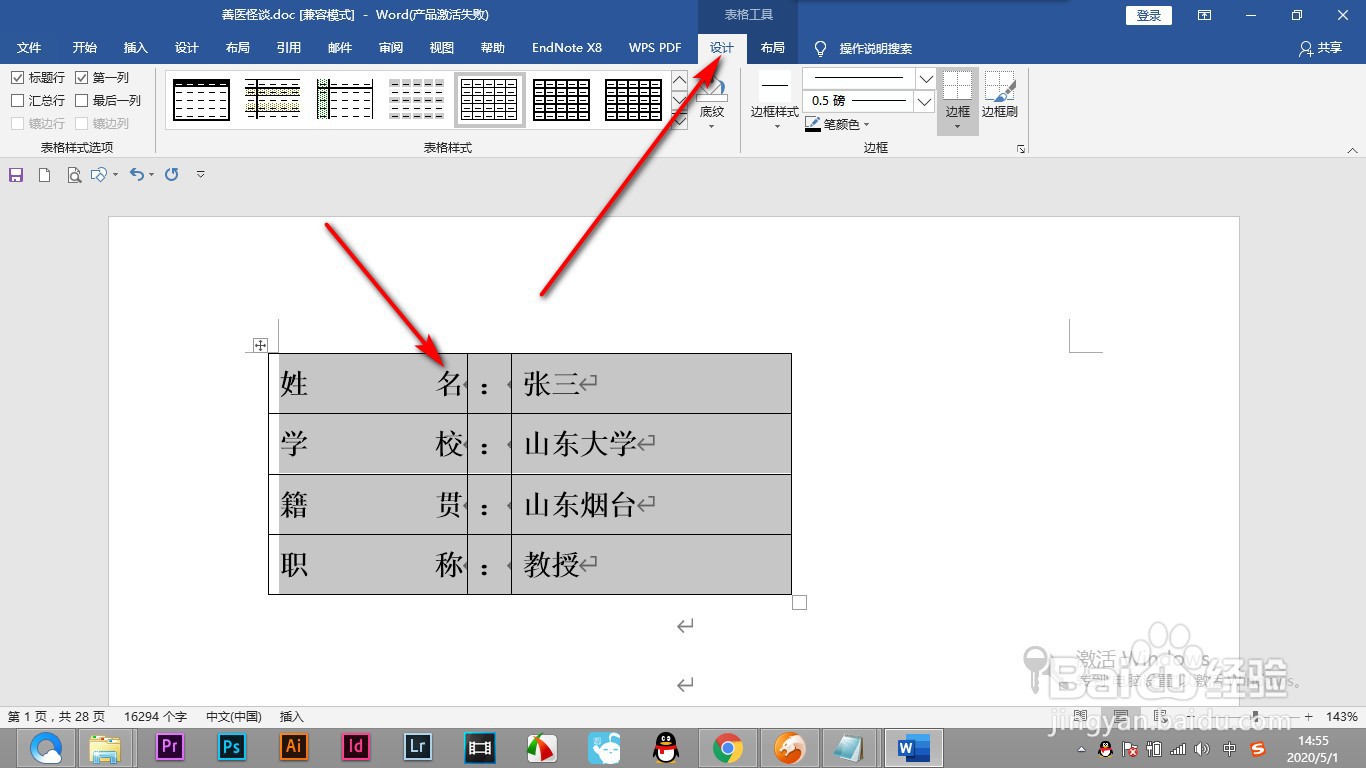Image resolution: width=1366 pixels, height=768 pixels.
Task: Enable the 汇总行 (Total Row) option
Action: click(x=18, y=100)
